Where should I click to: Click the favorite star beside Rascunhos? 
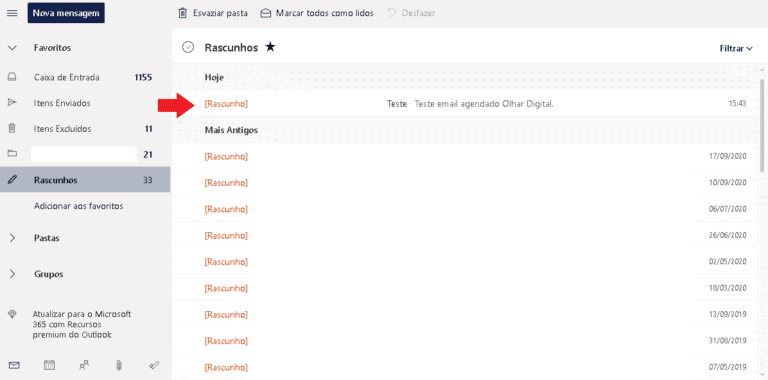[x=270, y=47]
